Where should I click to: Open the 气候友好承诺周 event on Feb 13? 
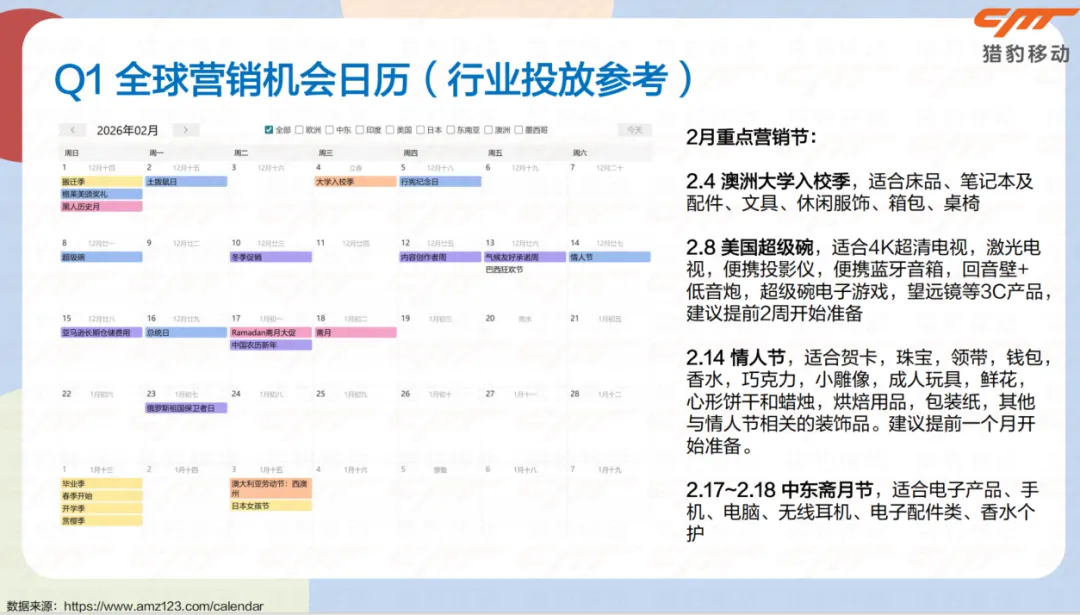click(525, 257)
